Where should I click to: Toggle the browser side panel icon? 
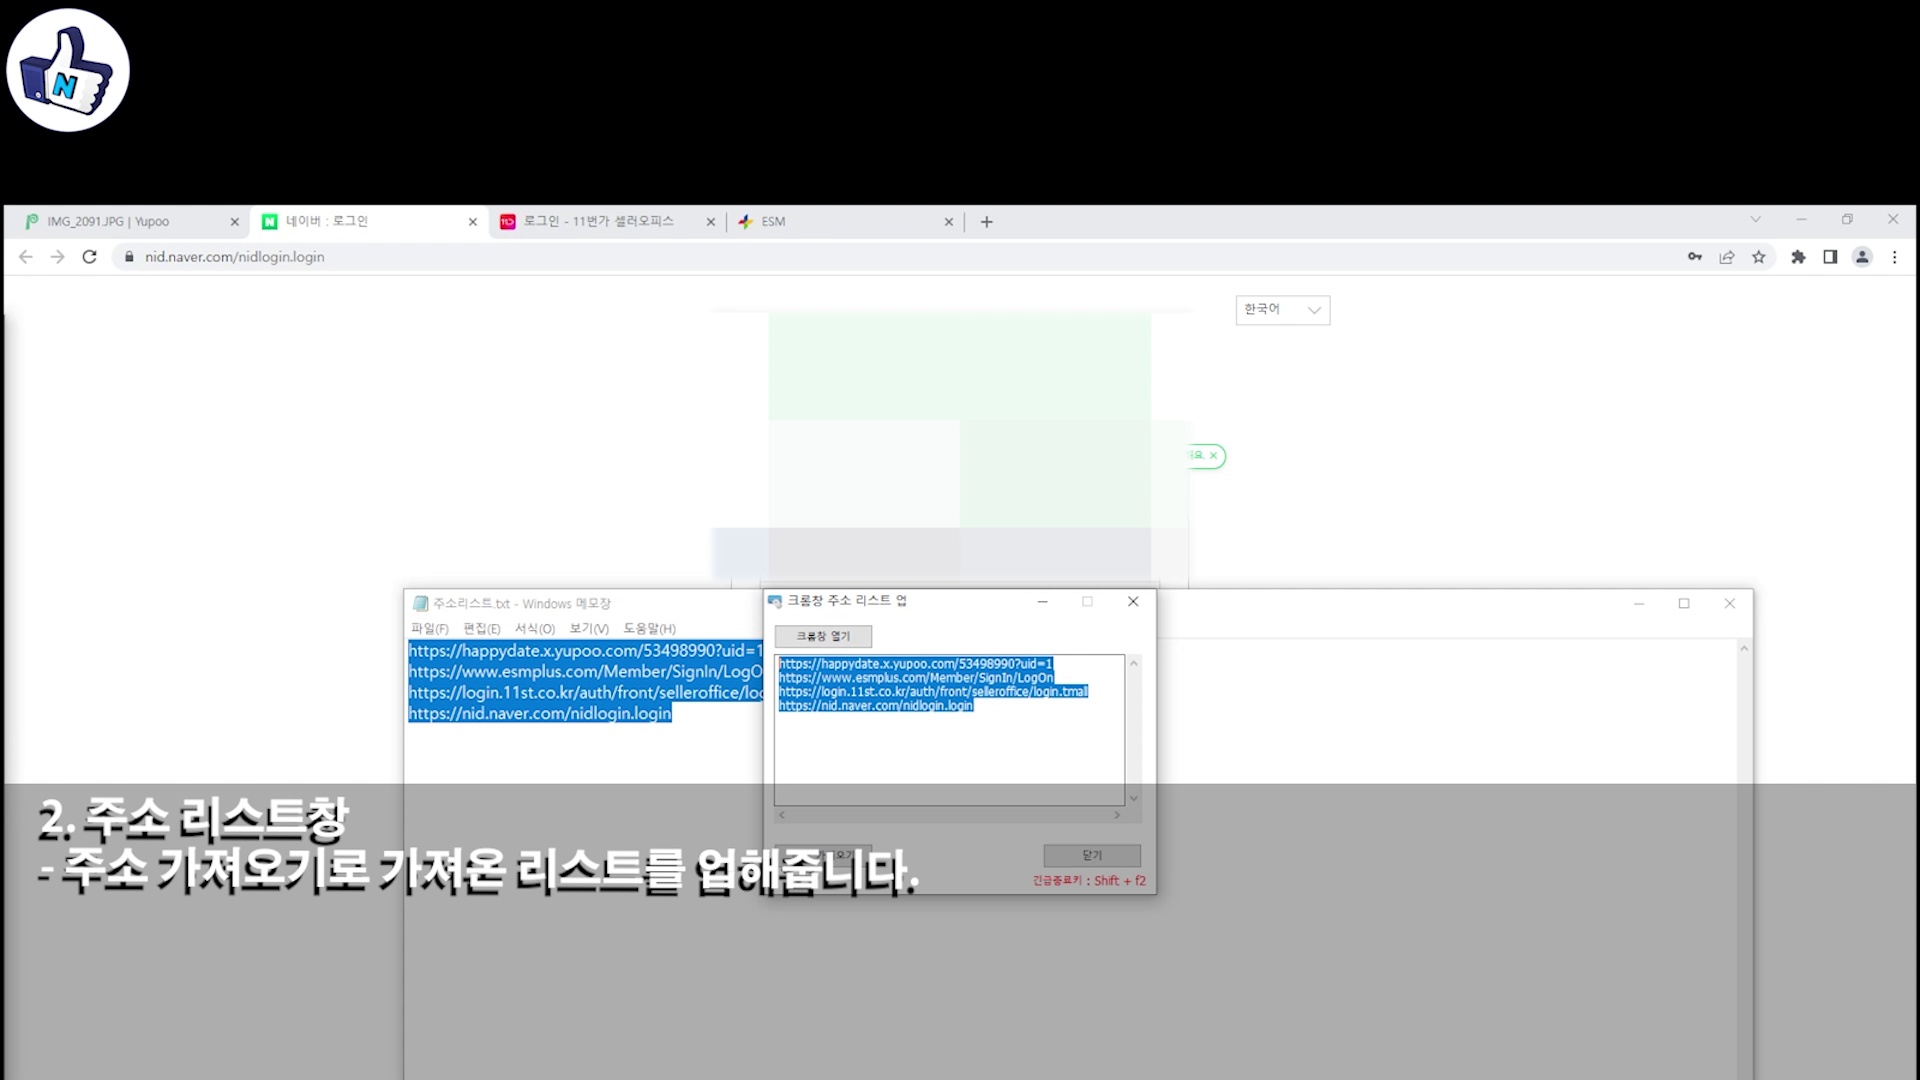pos(1830,257)
